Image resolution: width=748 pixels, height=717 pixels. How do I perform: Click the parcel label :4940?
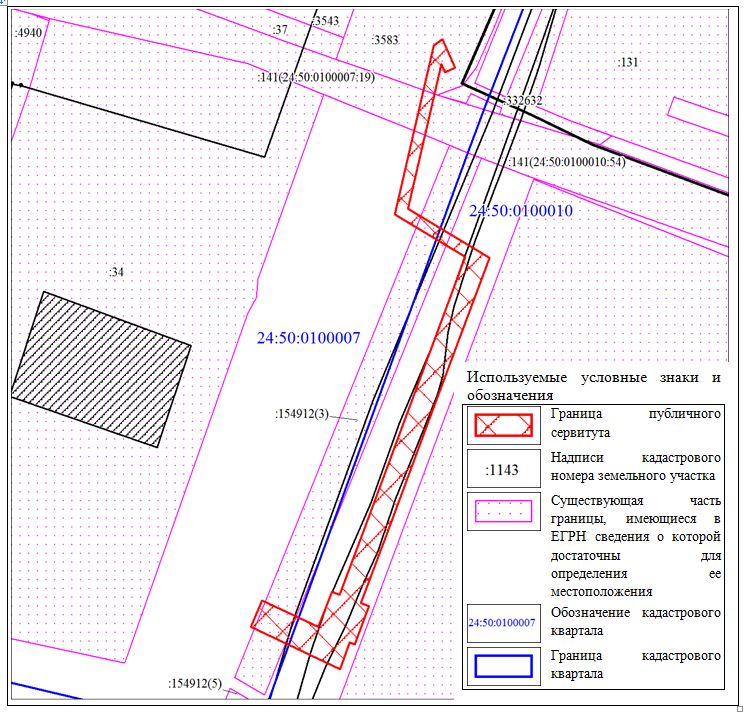(31, 33)
